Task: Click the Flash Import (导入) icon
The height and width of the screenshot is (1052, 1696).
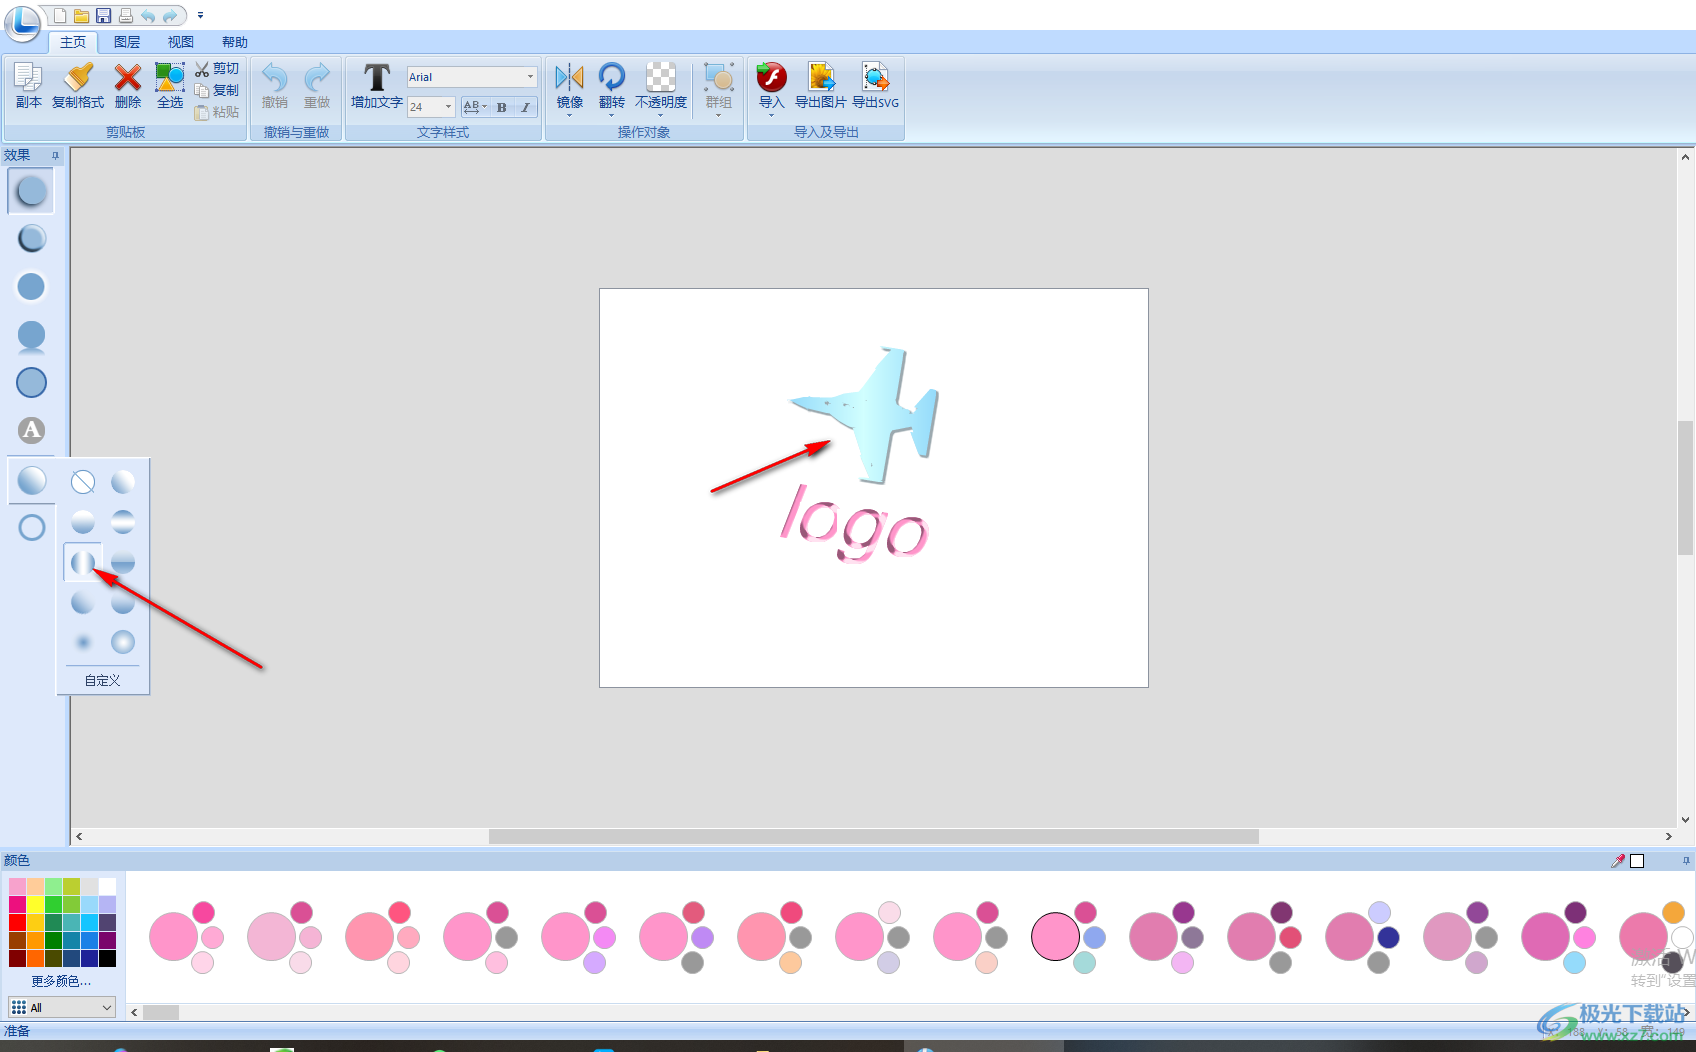Action: point(771,77)
